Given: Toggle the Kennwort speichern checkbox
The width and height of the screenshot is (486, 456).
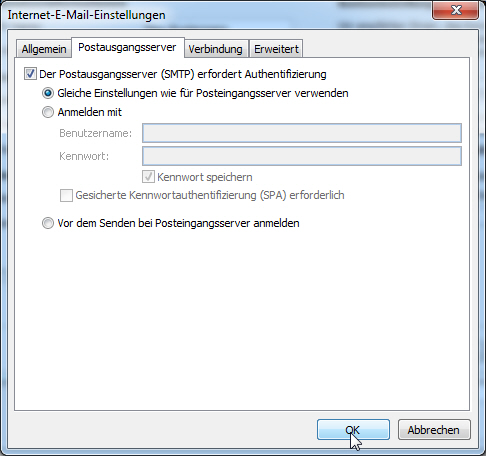Looking at the screenshot, I should (x=148, y=177).
